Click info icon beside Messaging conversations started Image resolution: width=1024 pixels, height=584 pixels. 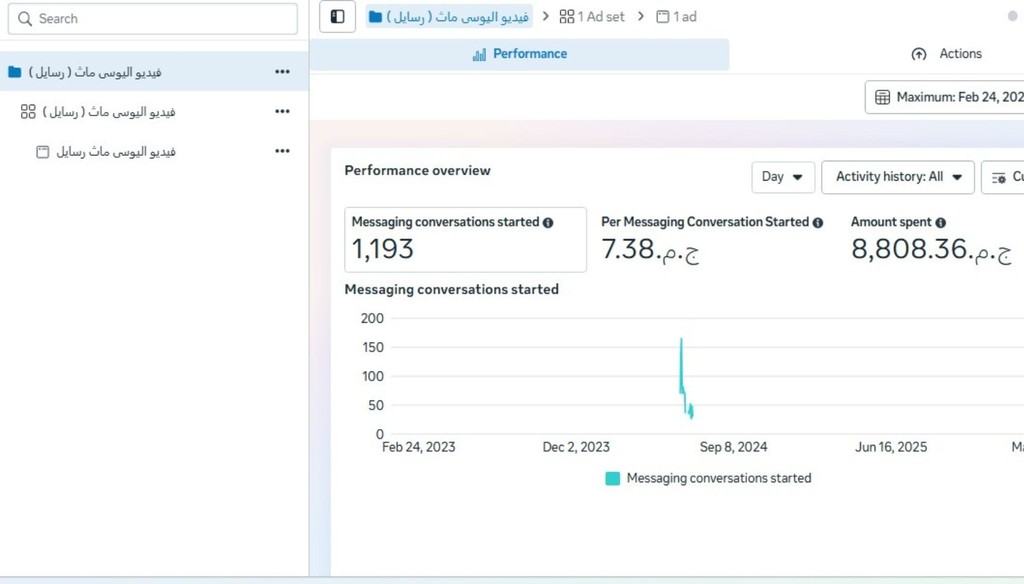click(548, 223)
